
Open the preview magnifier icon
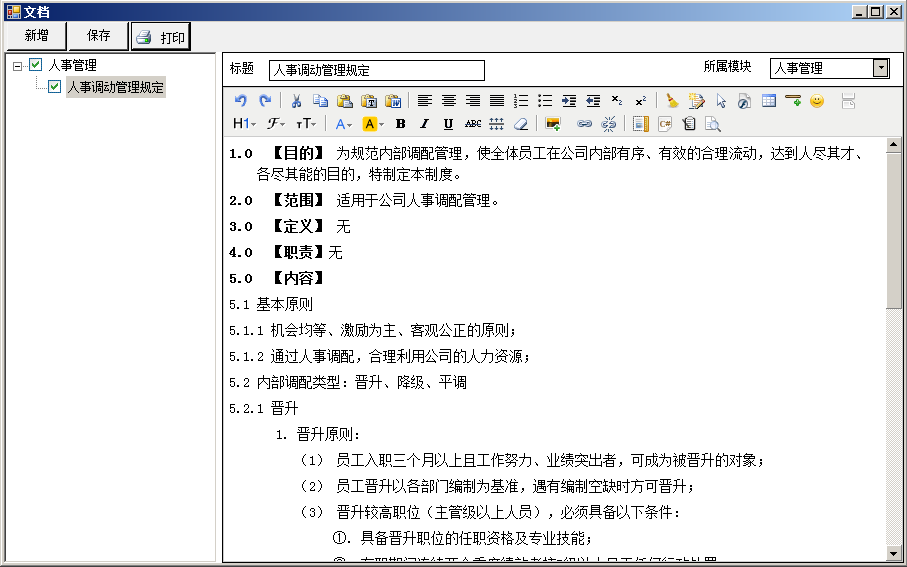pos(713,124)
